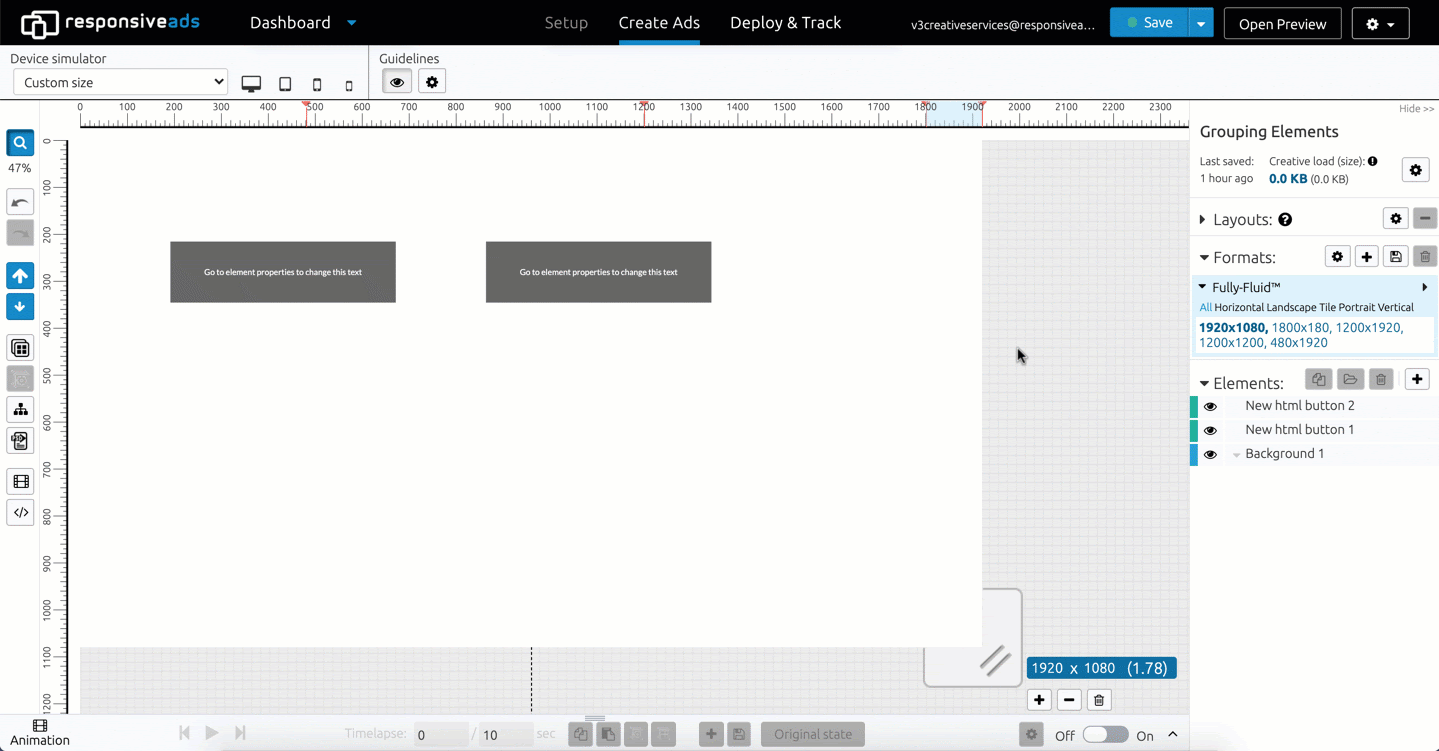Play the animation timeline
The image size is (1439, 751).
click(x=212, y=733)
